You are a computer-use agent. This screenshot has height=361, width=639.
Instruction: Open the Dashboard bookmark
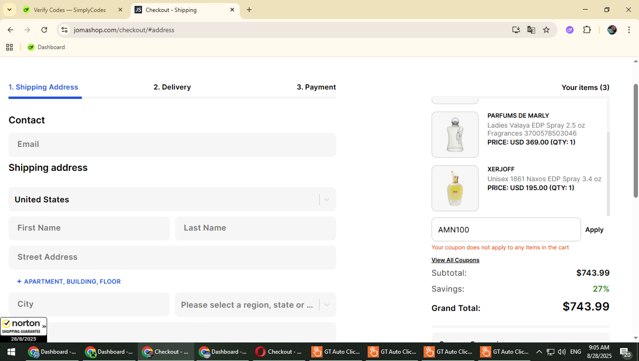coord(46,47)
